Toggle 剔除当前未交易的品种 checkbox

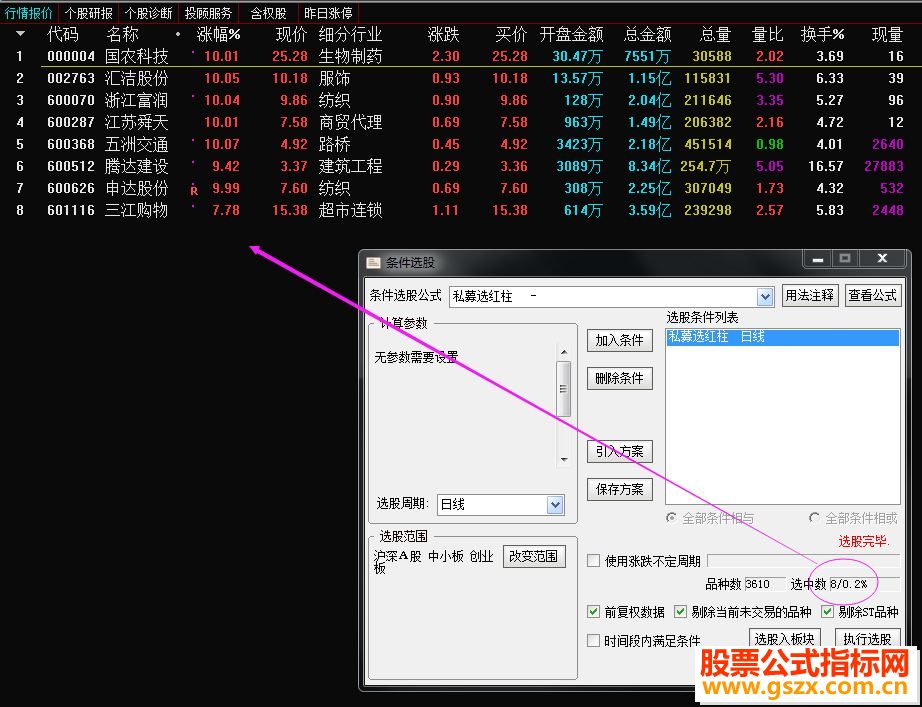[x=680, y=612]
